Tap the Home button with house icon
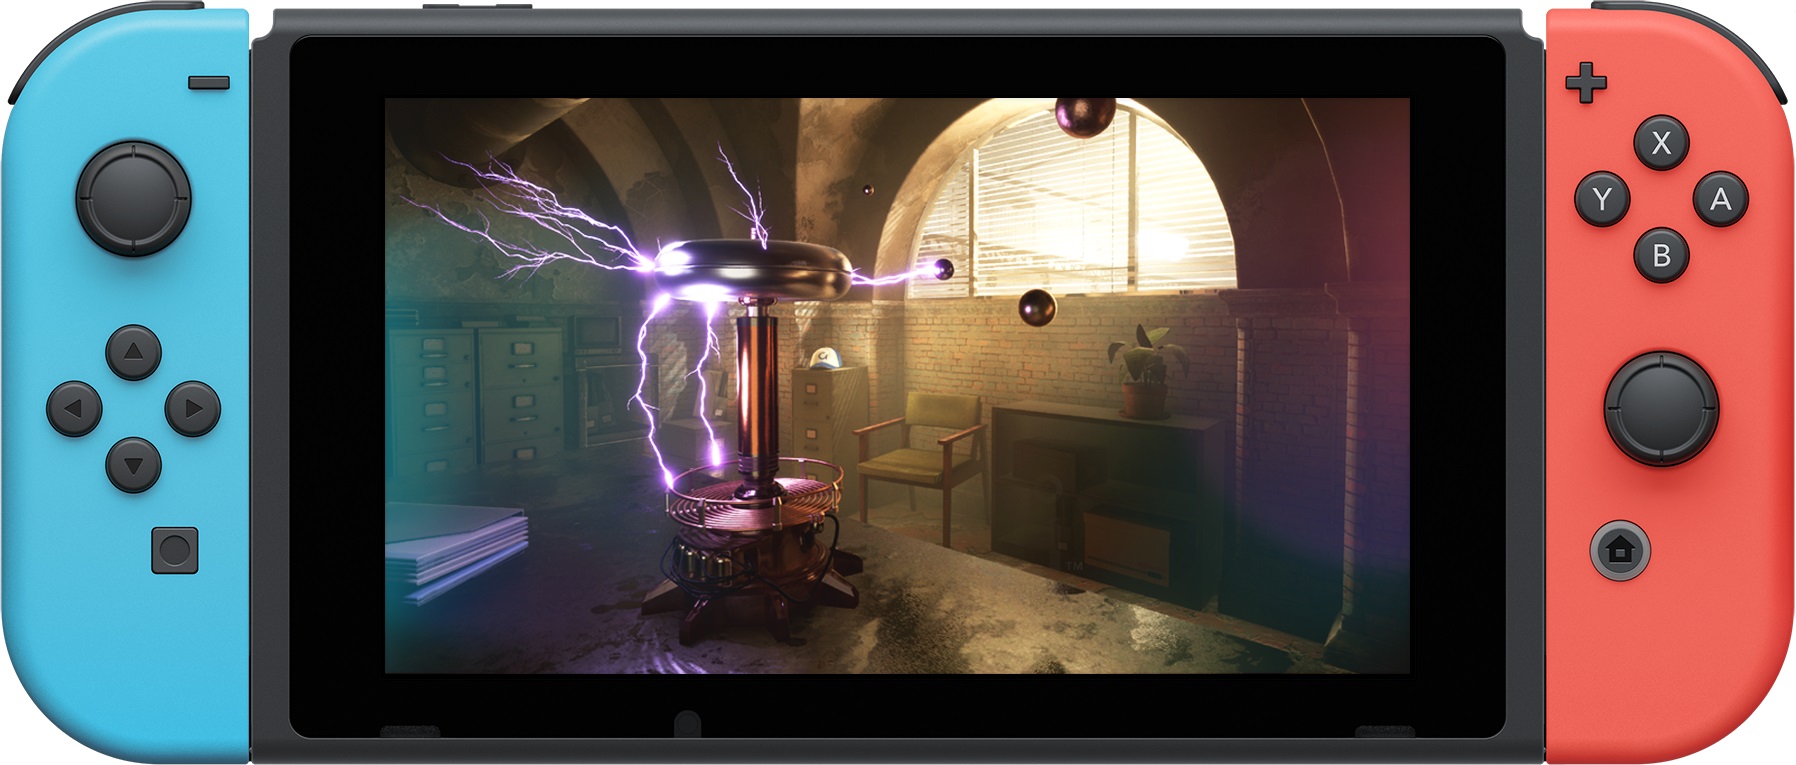1796x765 pixels. 1619,549
